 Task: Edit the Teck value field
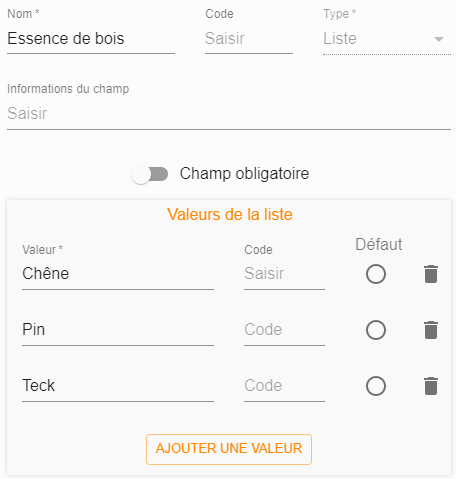pos(118,386)
